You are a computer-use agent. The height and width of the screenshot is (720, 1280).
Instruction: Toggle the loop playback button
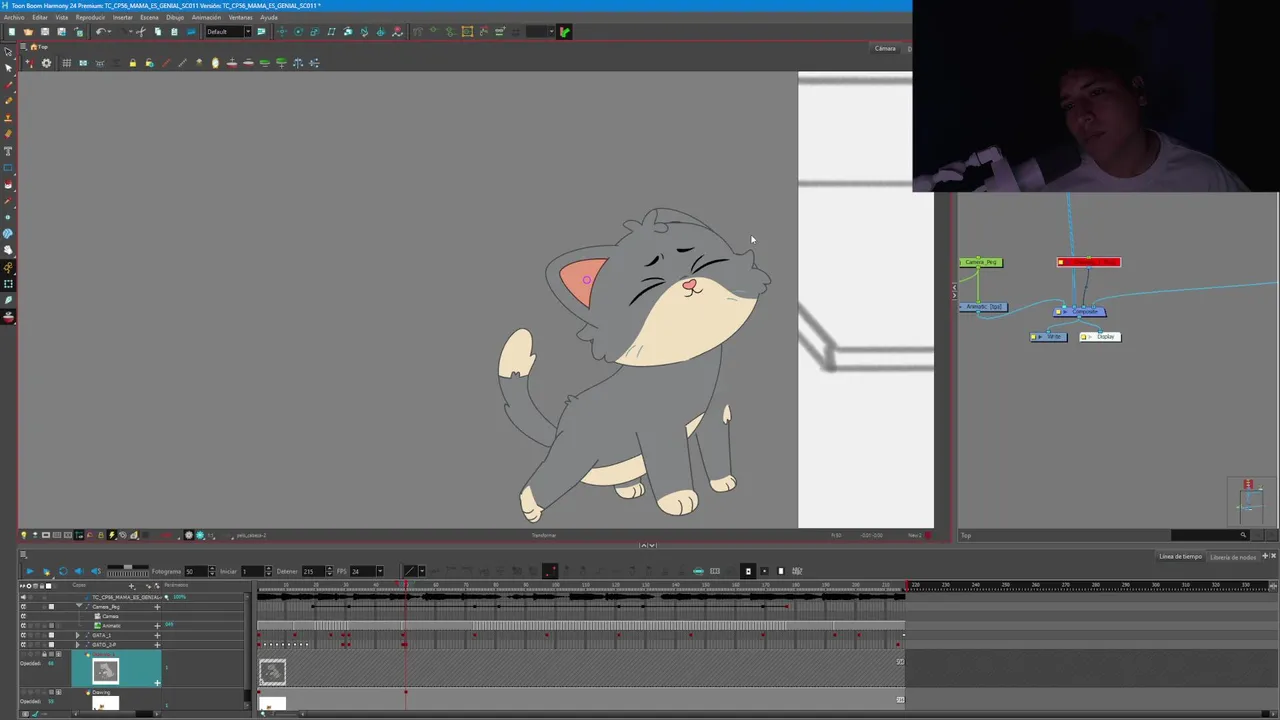(63, 571)
